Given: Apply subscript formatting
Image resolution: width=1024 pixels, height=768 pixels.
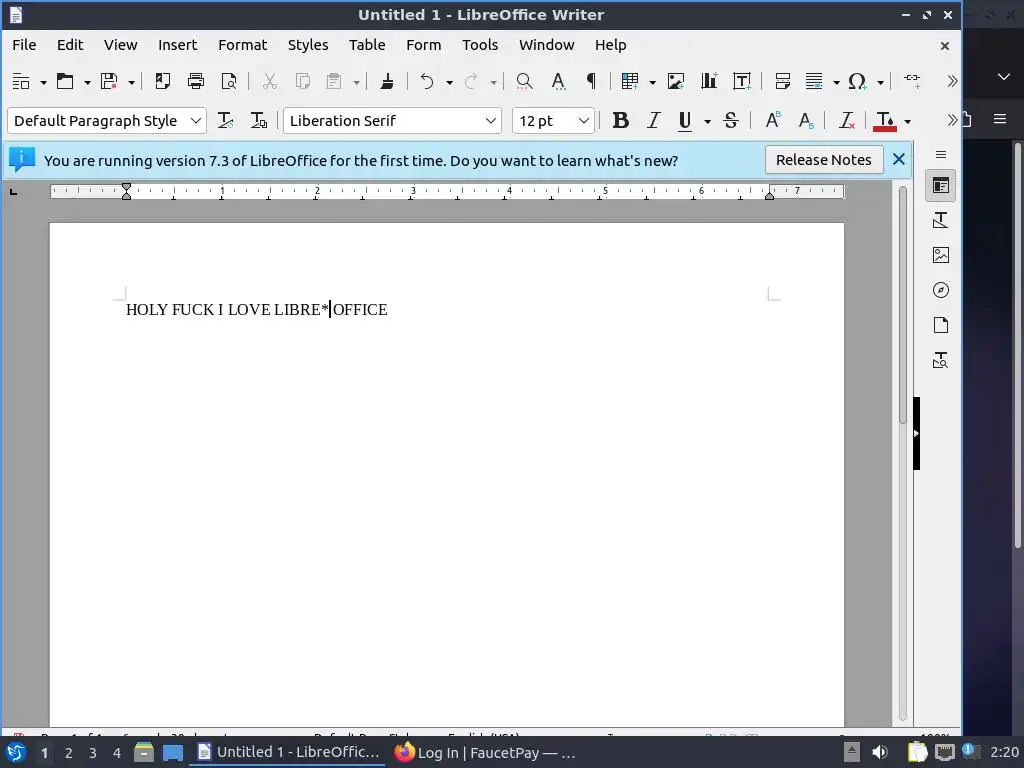Looking at the screenshot, I should pyautogui.click(x=807, y=120).
